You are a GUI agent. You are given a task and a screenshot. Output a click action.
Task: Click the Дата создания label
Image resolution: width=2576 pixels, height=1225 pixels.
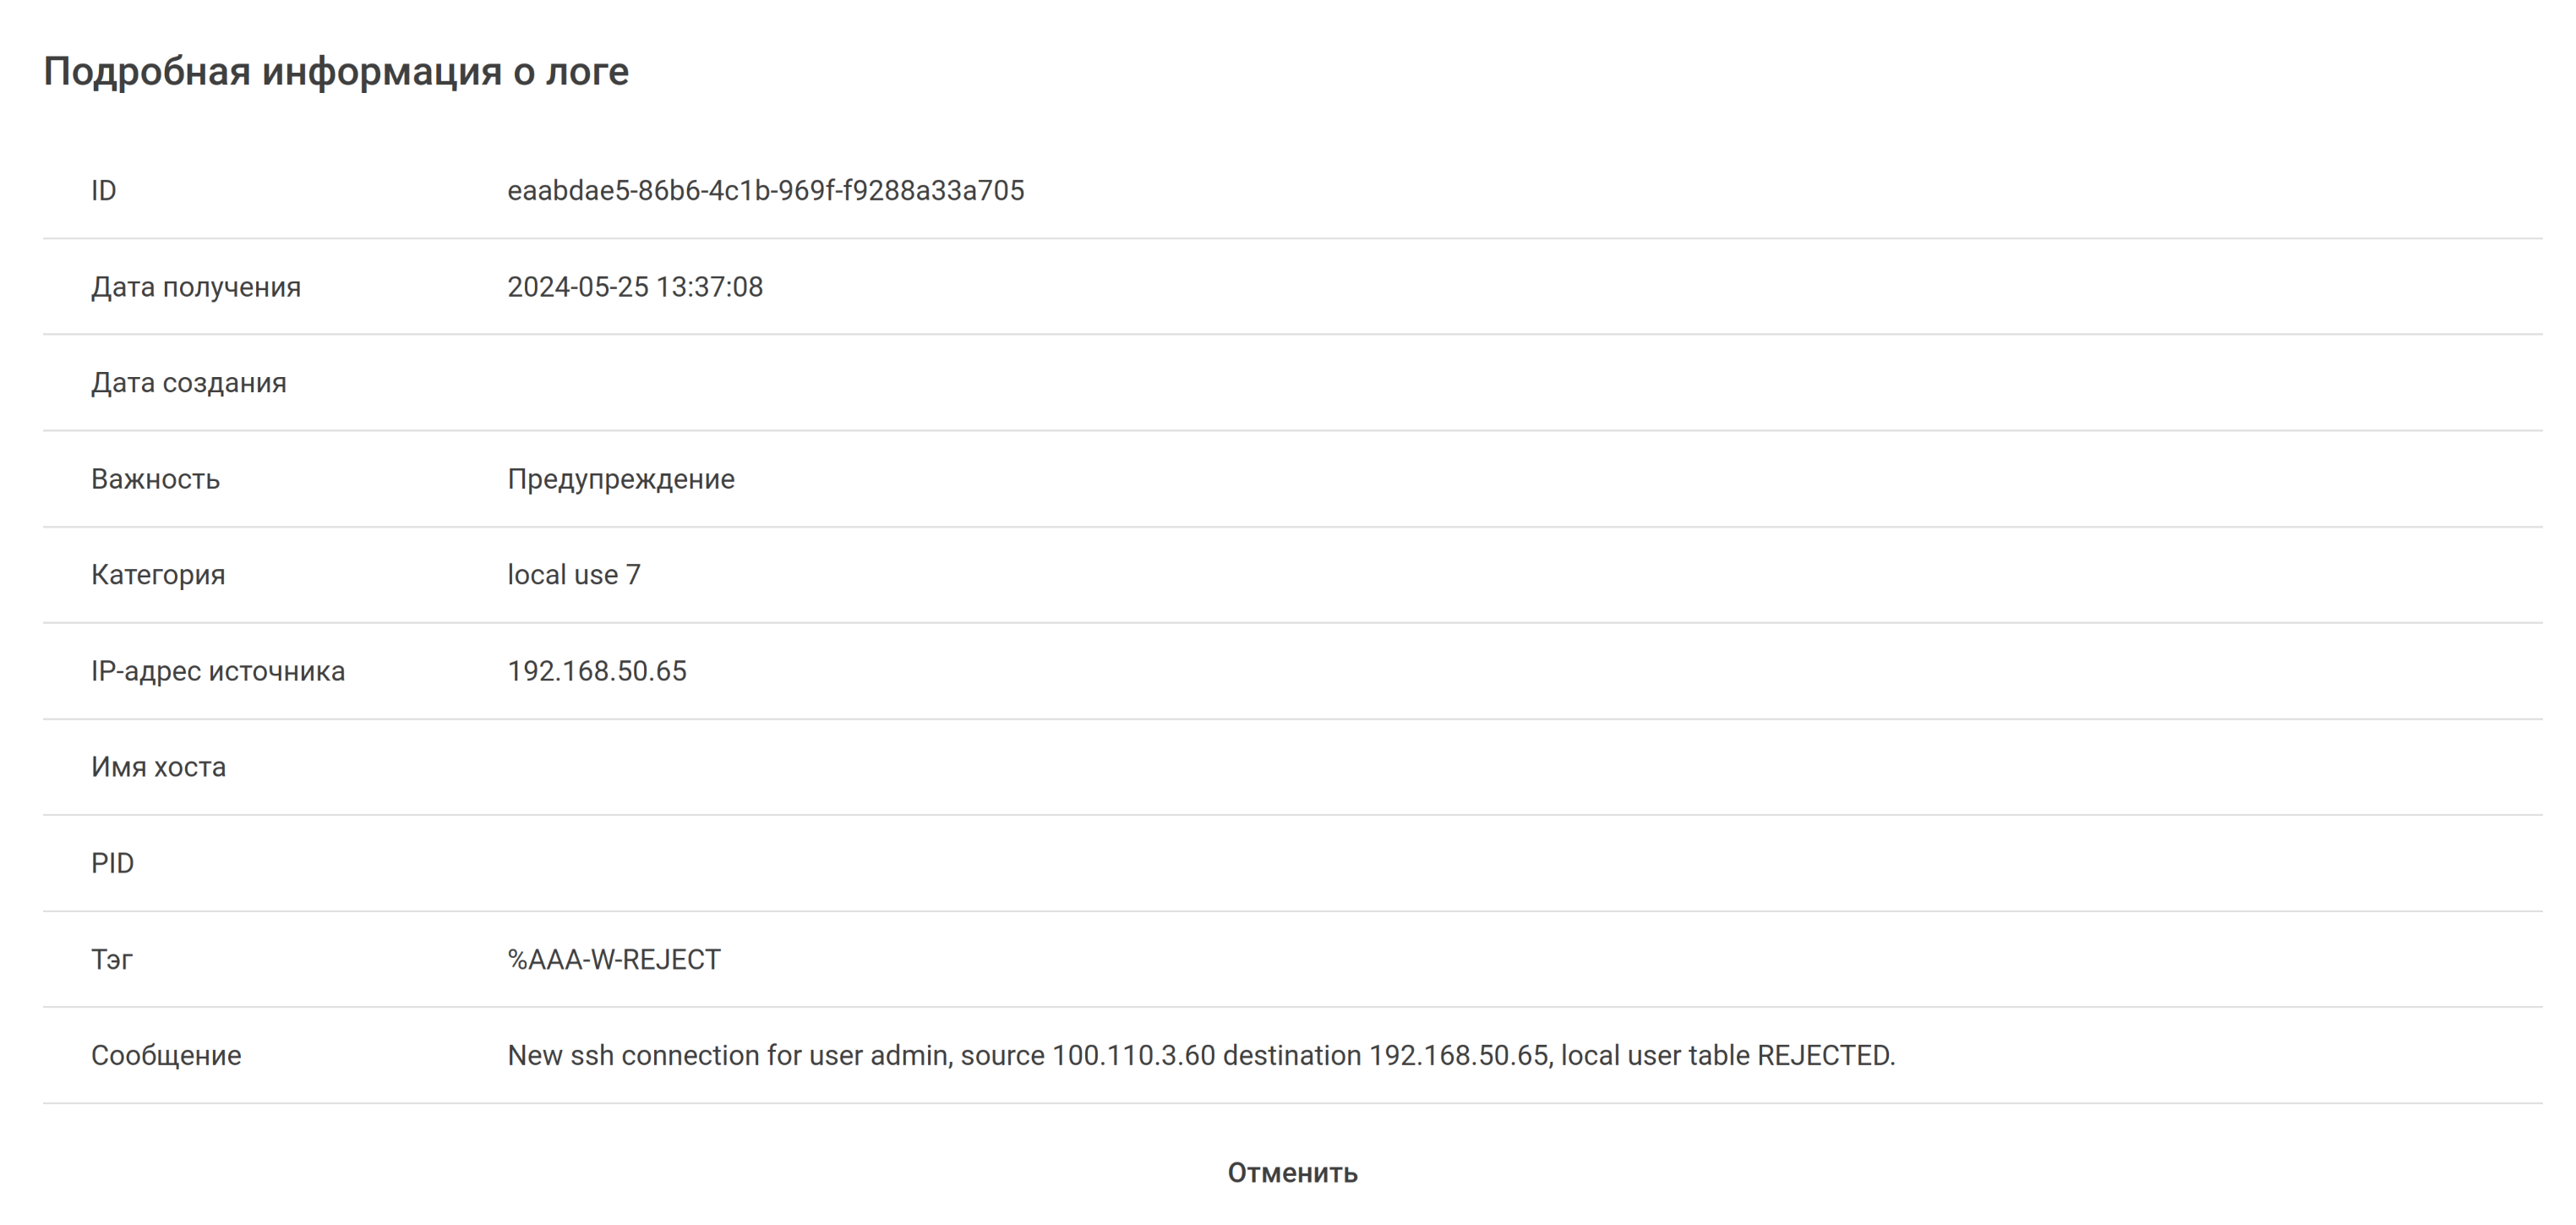[x=188, y=383]
